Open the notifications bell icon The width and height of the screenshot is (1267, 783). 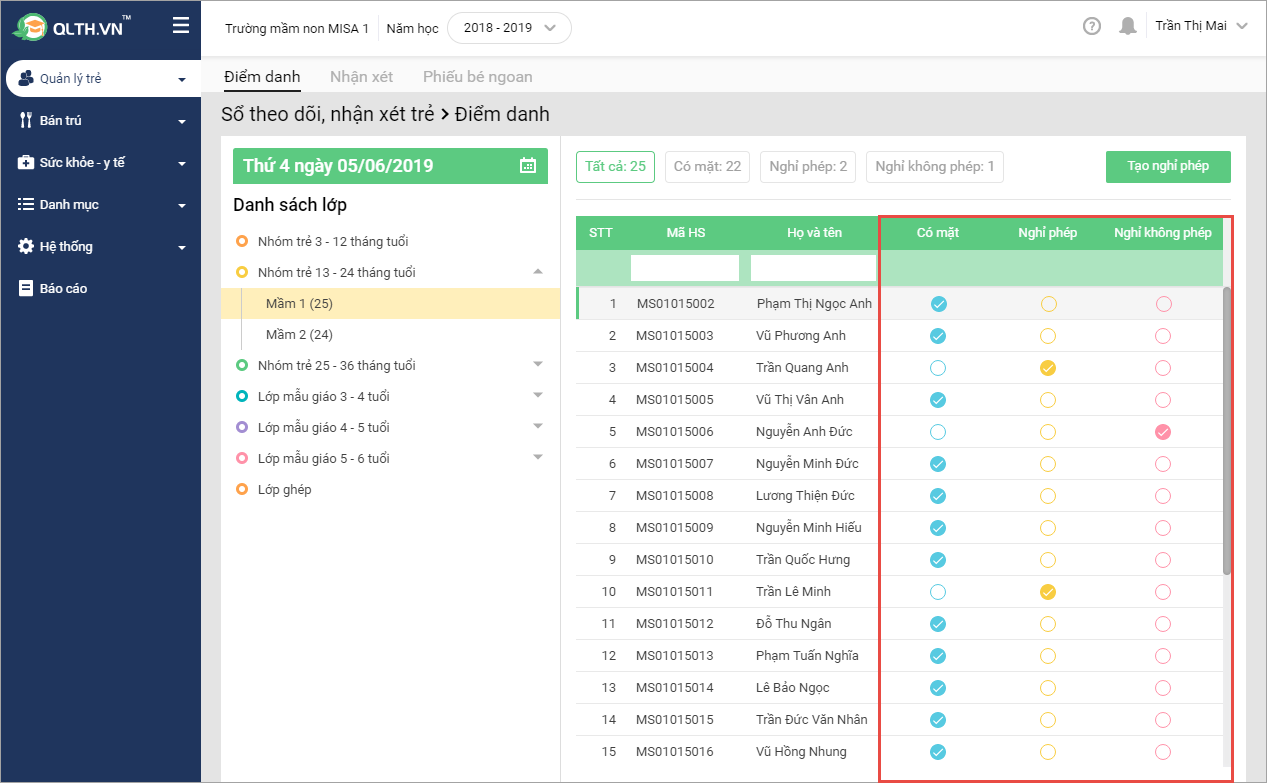(1128, 27)
